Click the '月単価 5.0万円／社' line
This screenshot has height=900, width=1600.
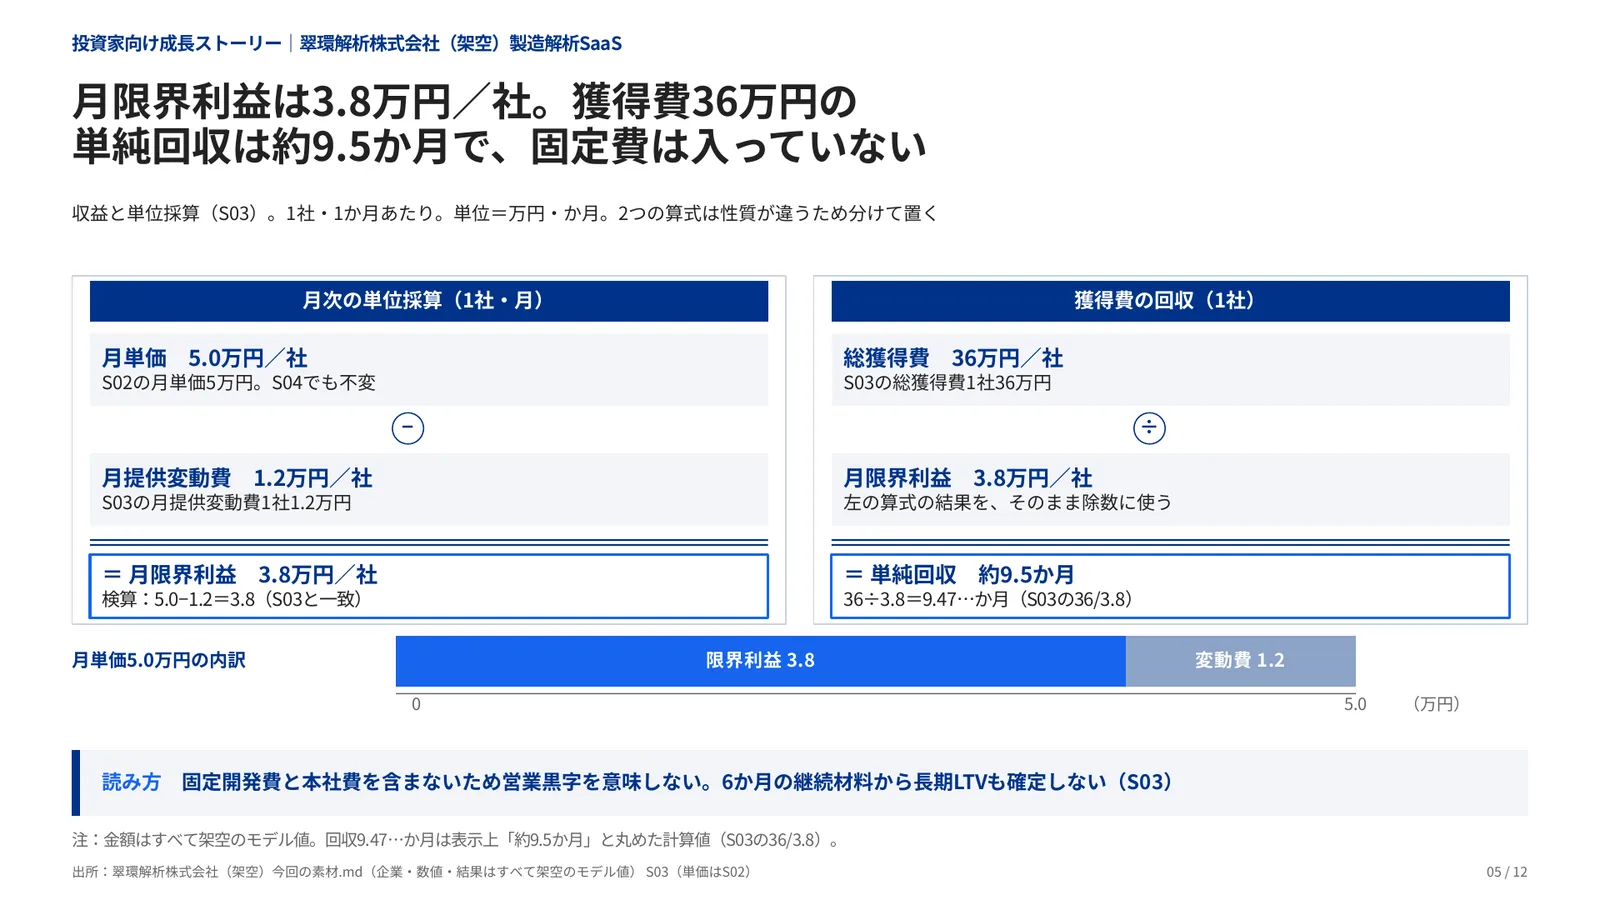coord(205,358)
